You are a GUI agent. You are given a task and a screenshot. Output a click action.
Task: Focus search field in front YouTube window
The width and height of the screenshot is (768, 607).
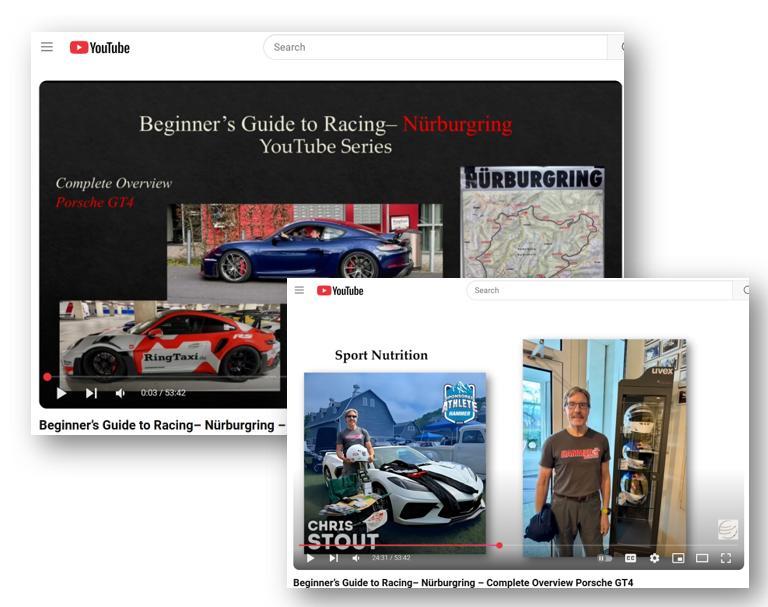click(x=600, y=290)
